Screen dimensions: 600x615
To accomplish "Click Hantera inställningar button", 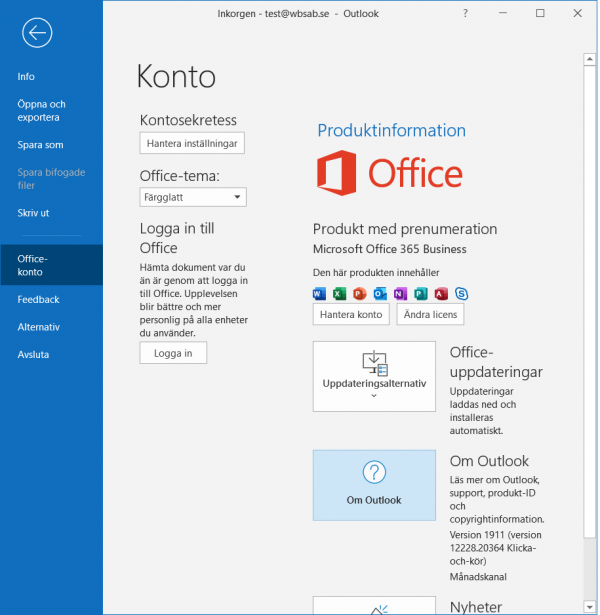I will [192, 143].
